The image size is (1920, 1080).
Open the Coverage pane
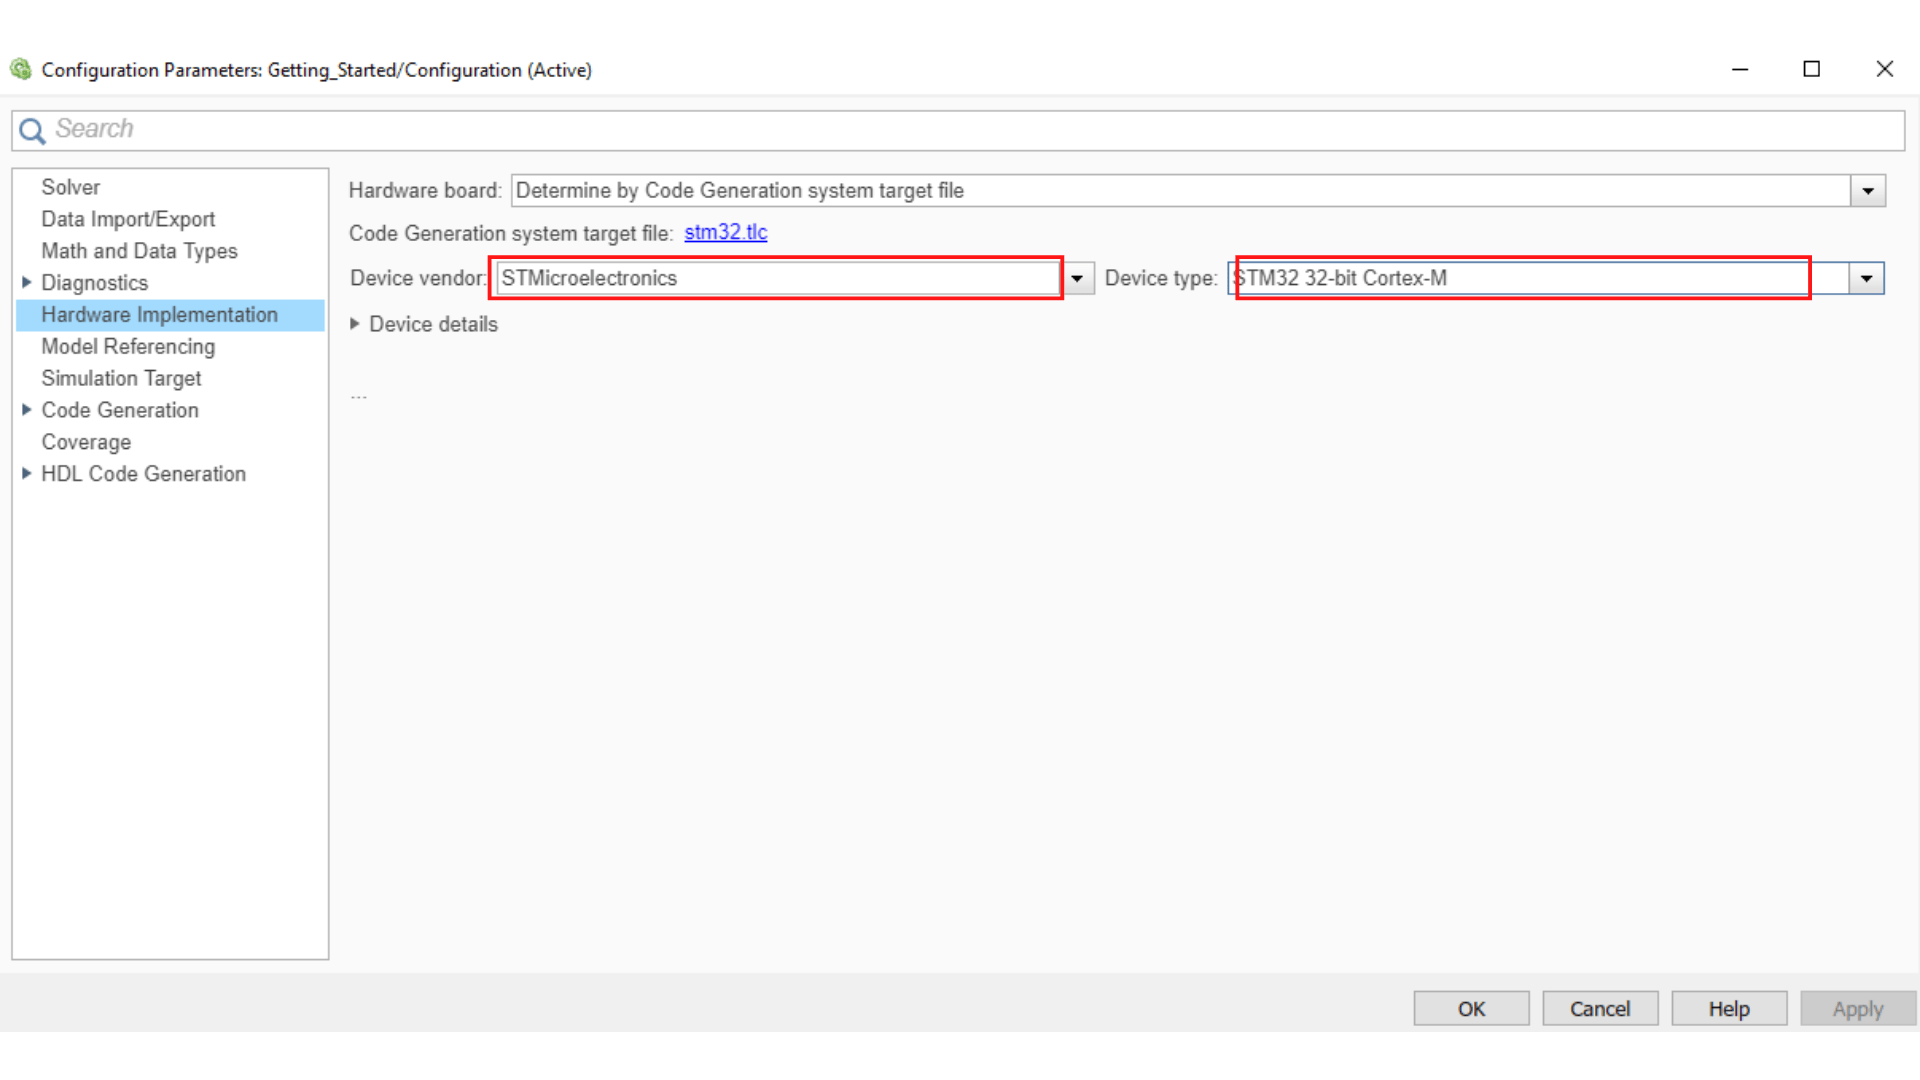(86, 442)
